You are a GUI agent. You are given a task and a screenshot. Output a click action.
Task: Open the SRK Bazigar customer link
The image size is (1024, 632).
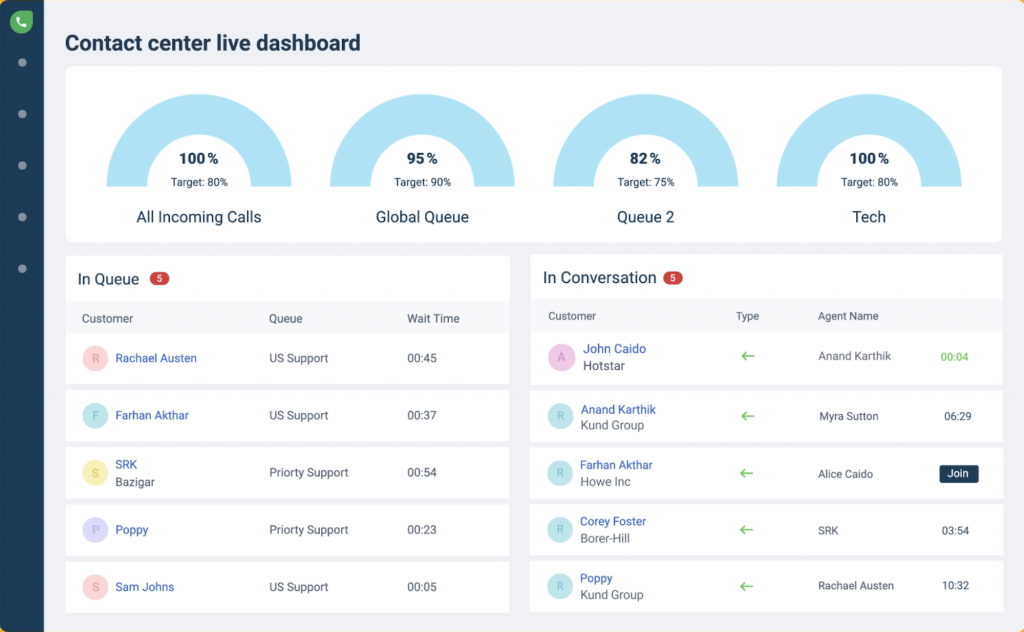tap(124, 464)
